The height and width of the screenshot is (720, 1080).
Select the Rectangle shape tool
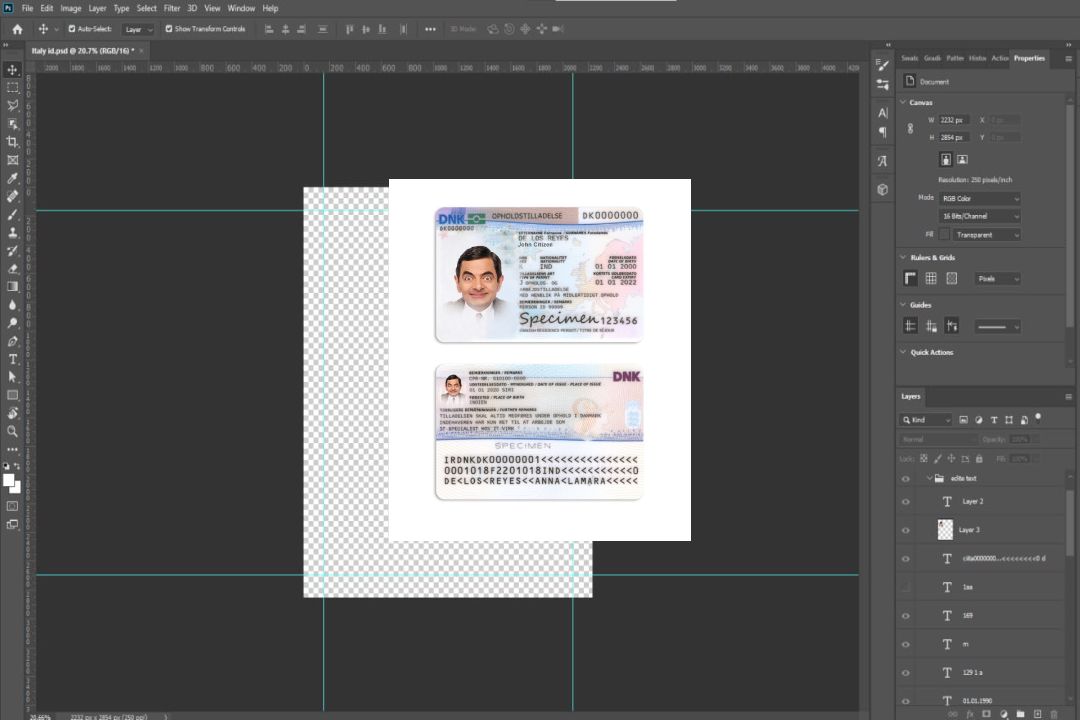point(12,395)
